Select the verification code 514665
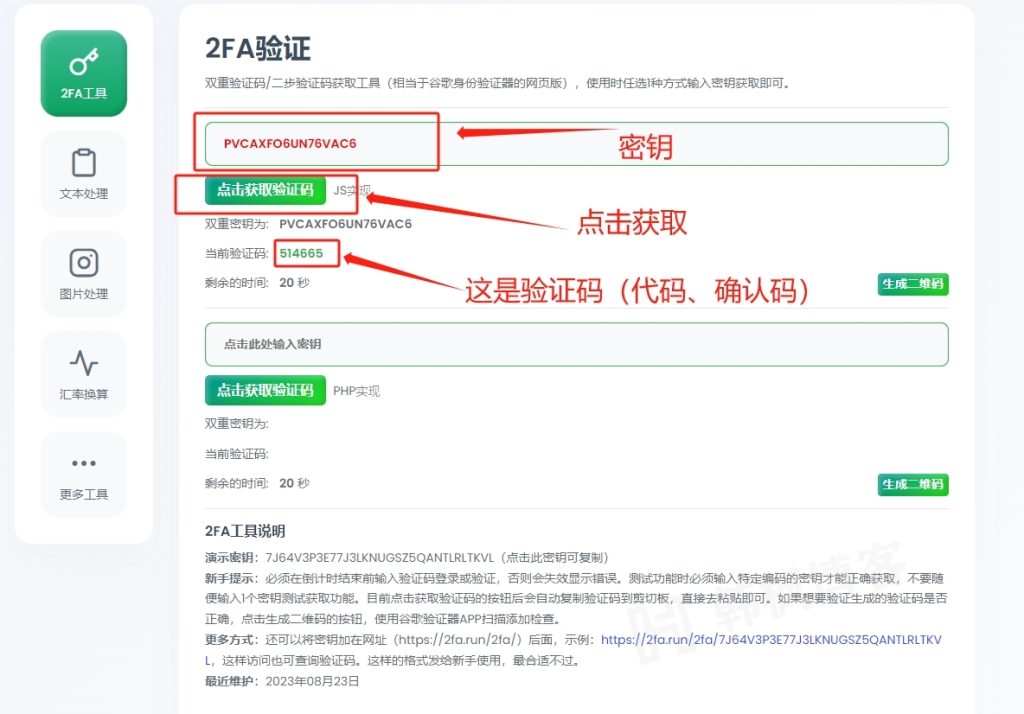Viewport: 1024px width, 714px height. [305, 254]
